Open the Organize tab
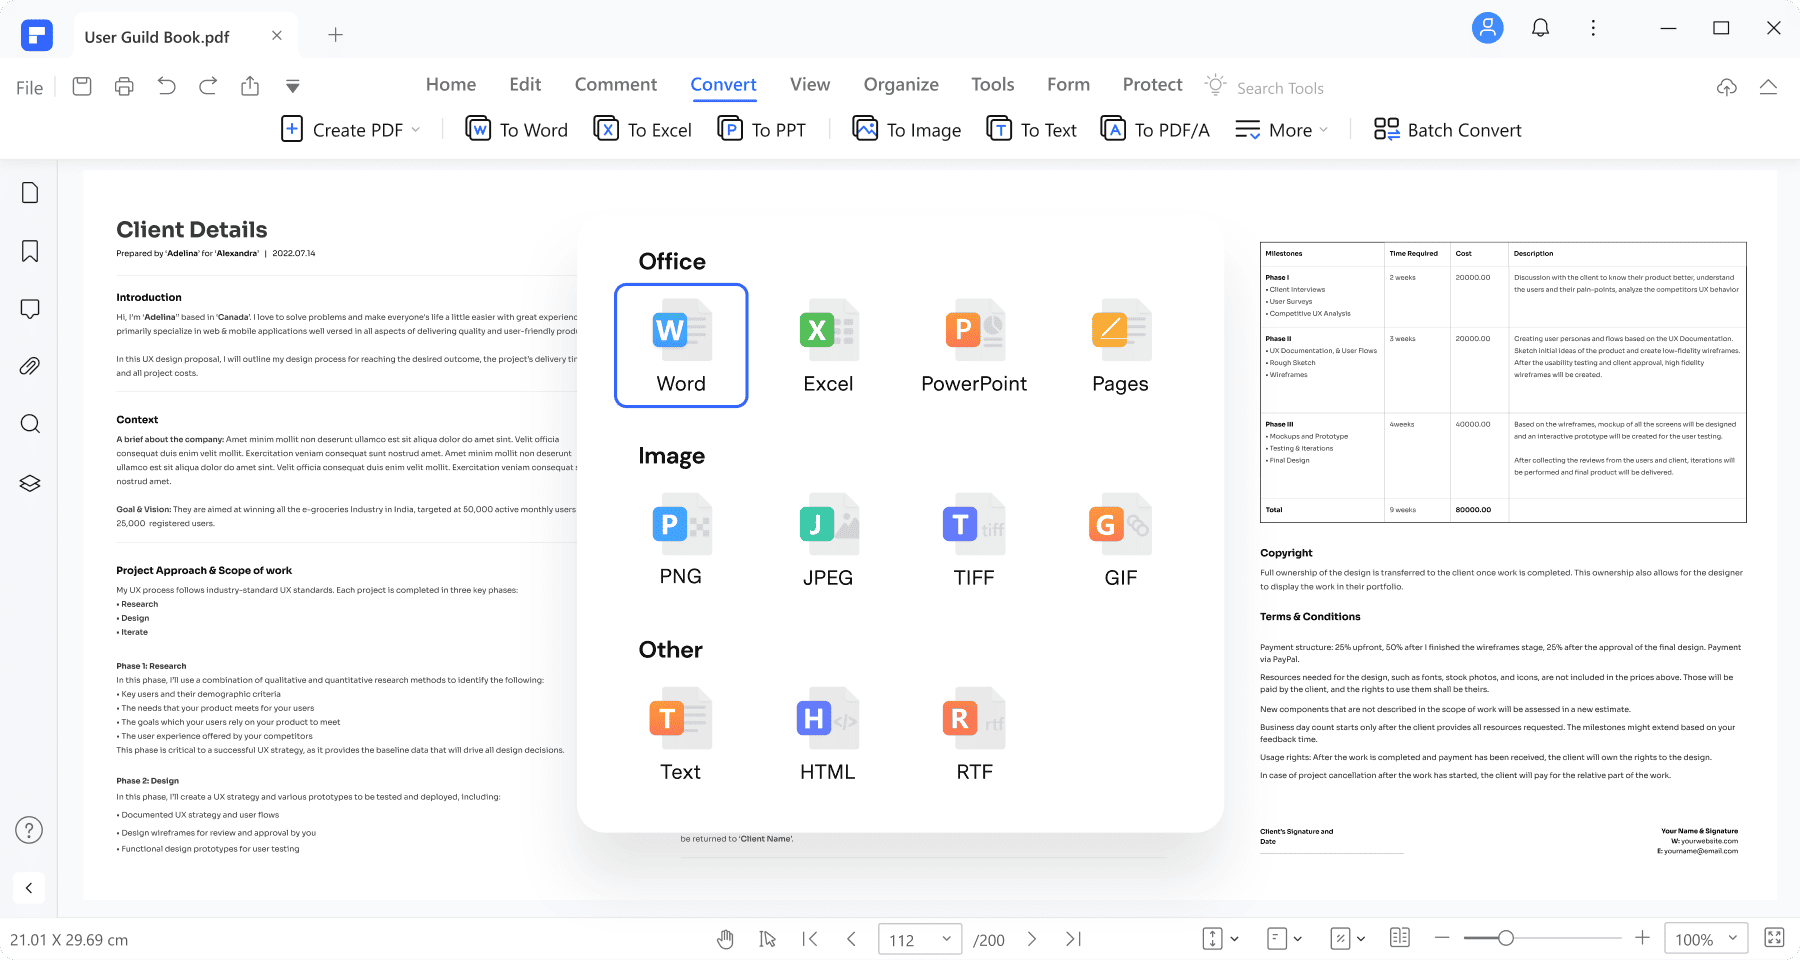This screenshot has height=960, width=1800. click(901, 85)
